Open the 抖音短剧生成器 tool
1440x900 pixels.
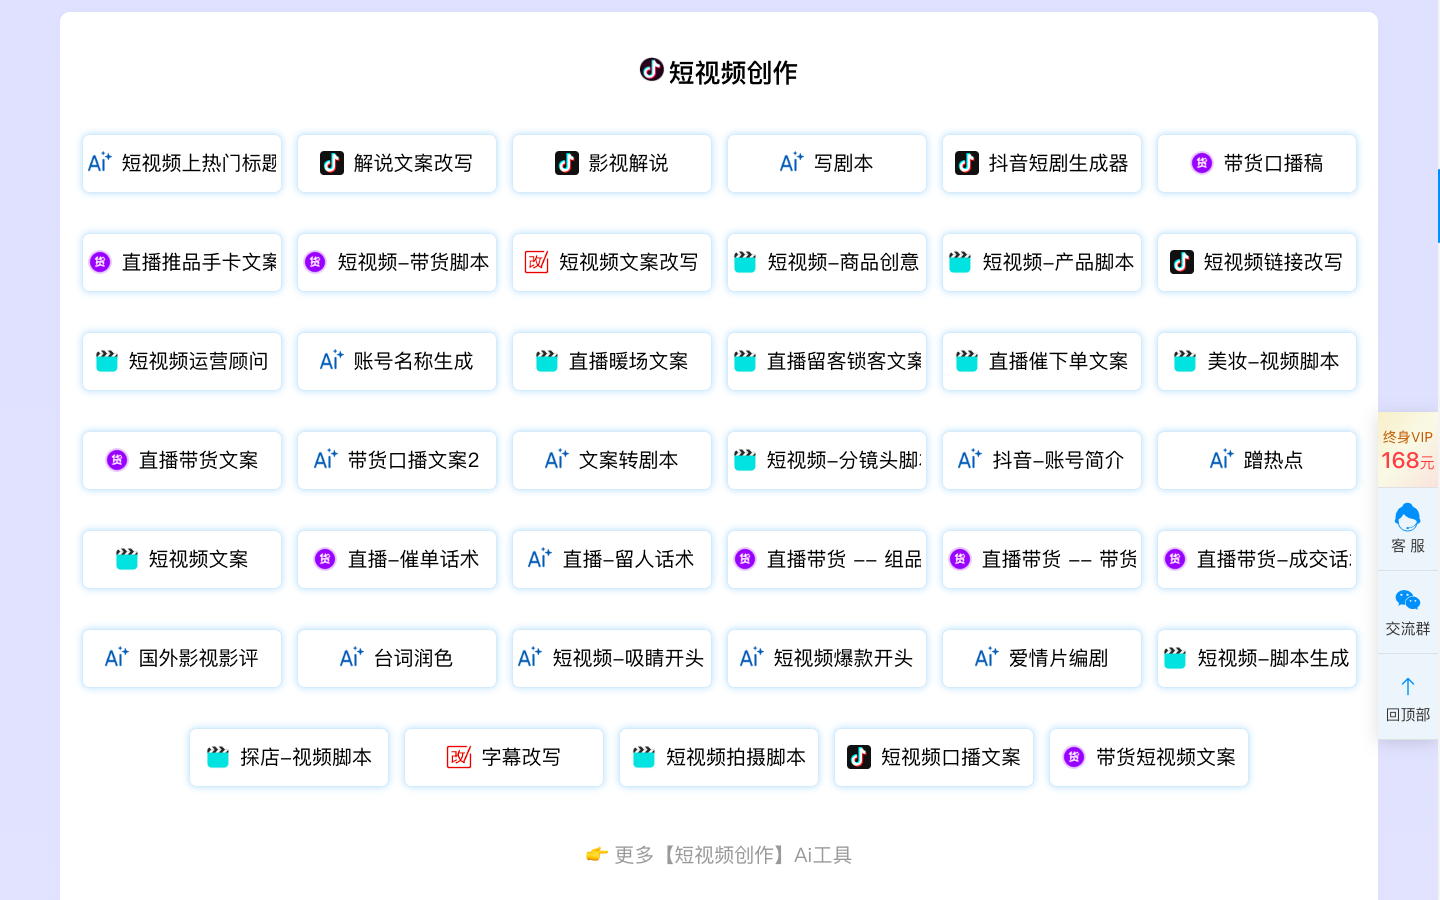click(1041, 163)
